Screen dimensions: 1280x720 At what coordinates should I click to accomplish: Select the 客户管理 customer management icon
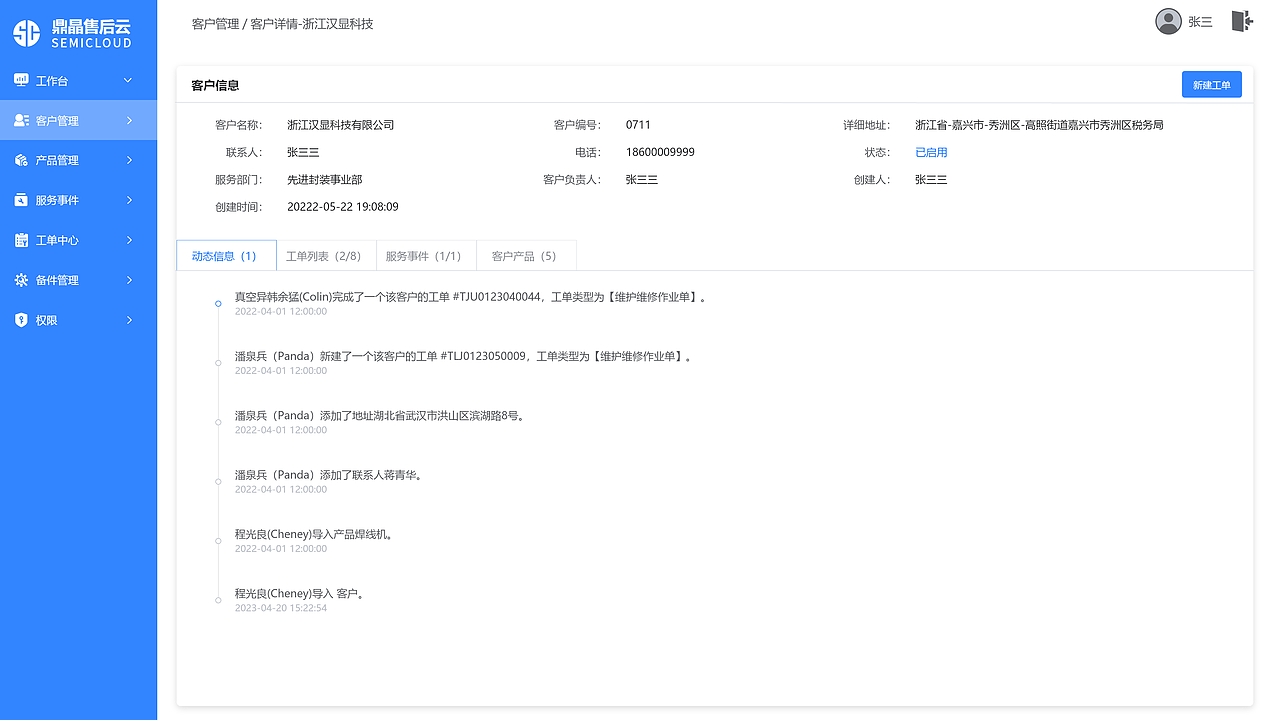pyautogui.click(x=20, y=119)
